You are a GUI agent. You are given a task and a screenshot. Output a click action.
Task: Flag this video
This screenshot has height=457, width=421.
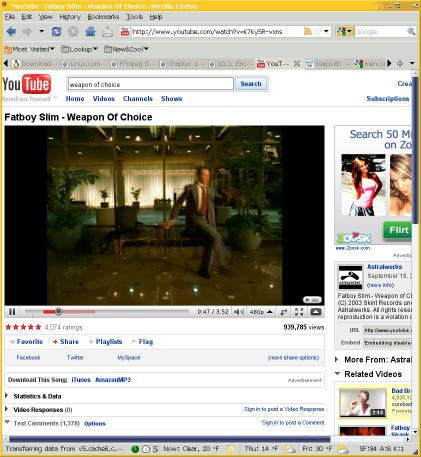(142, 342)
